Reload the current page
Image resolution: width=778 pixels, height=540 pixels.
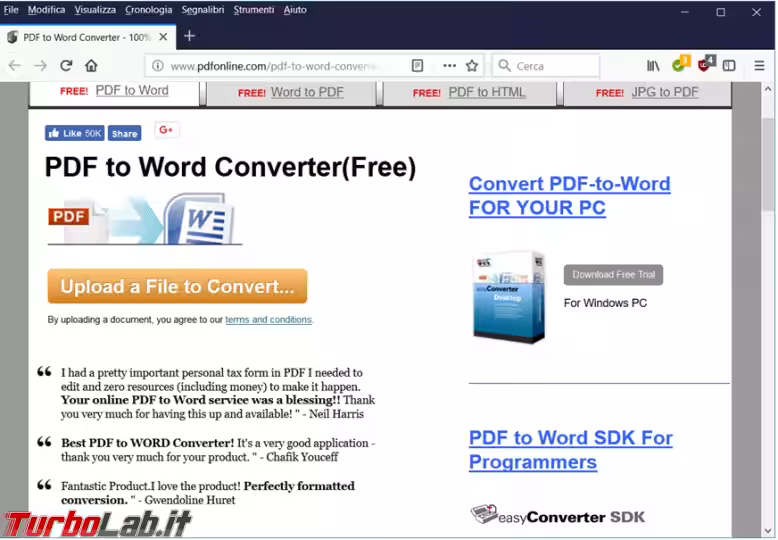pyautogui.click(x=66, y=66)
